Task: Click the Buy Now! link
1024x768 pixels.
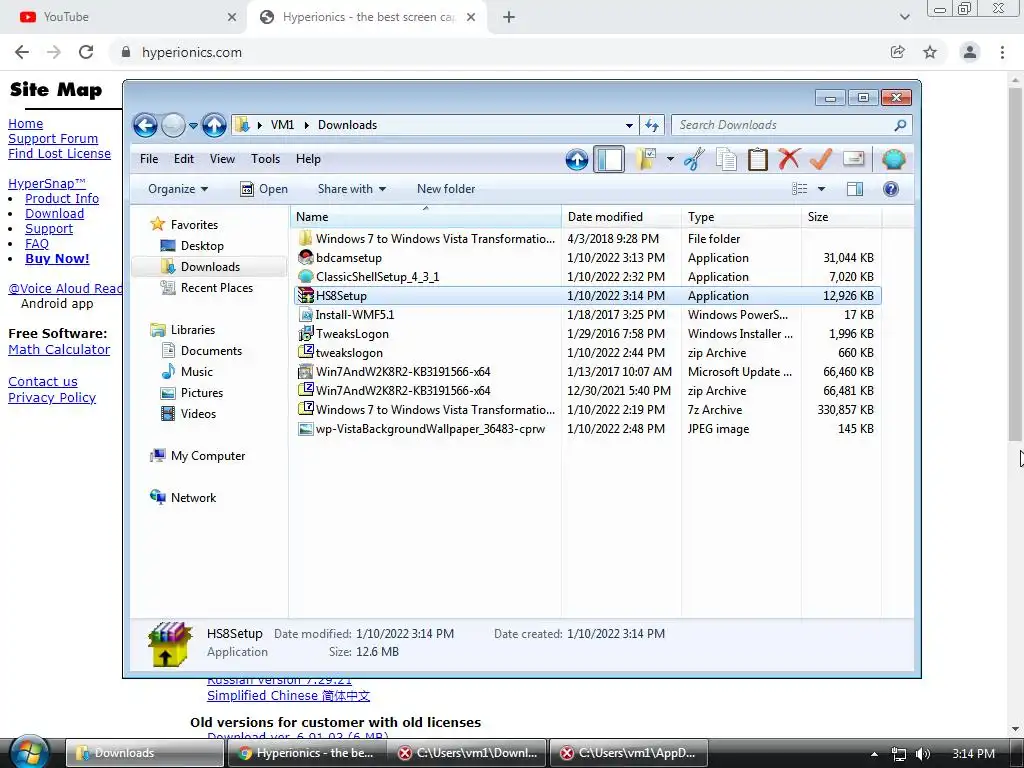Action: (57, 259)
